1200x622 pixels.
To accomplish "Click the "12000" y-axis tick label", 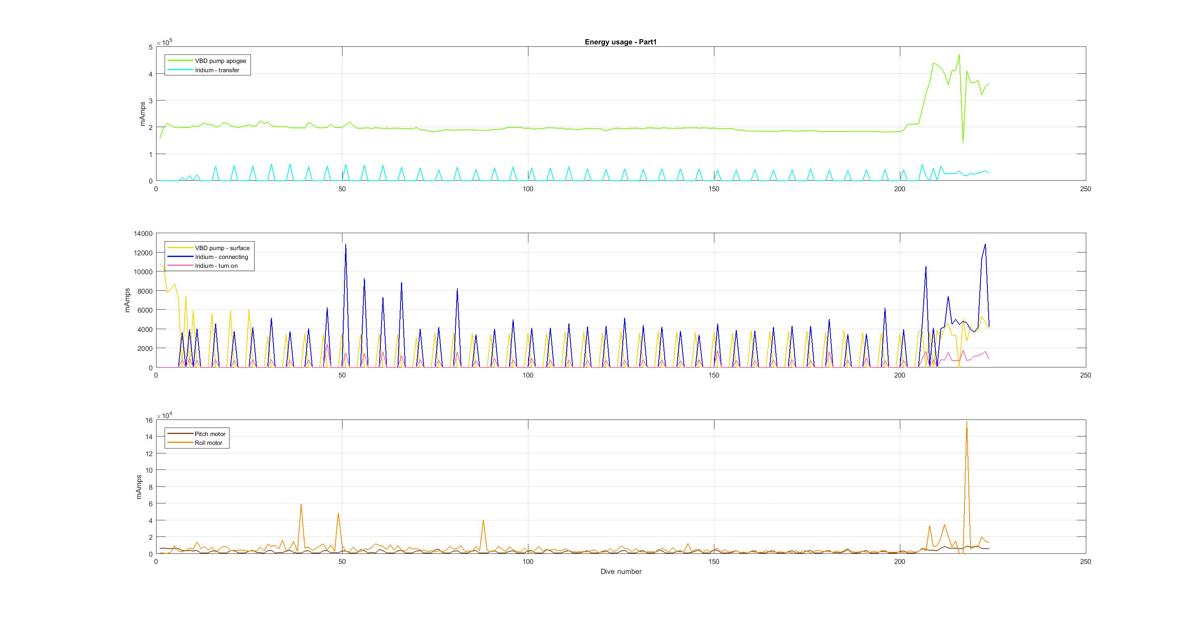I will pyautogui.click(x=142, y=252).
